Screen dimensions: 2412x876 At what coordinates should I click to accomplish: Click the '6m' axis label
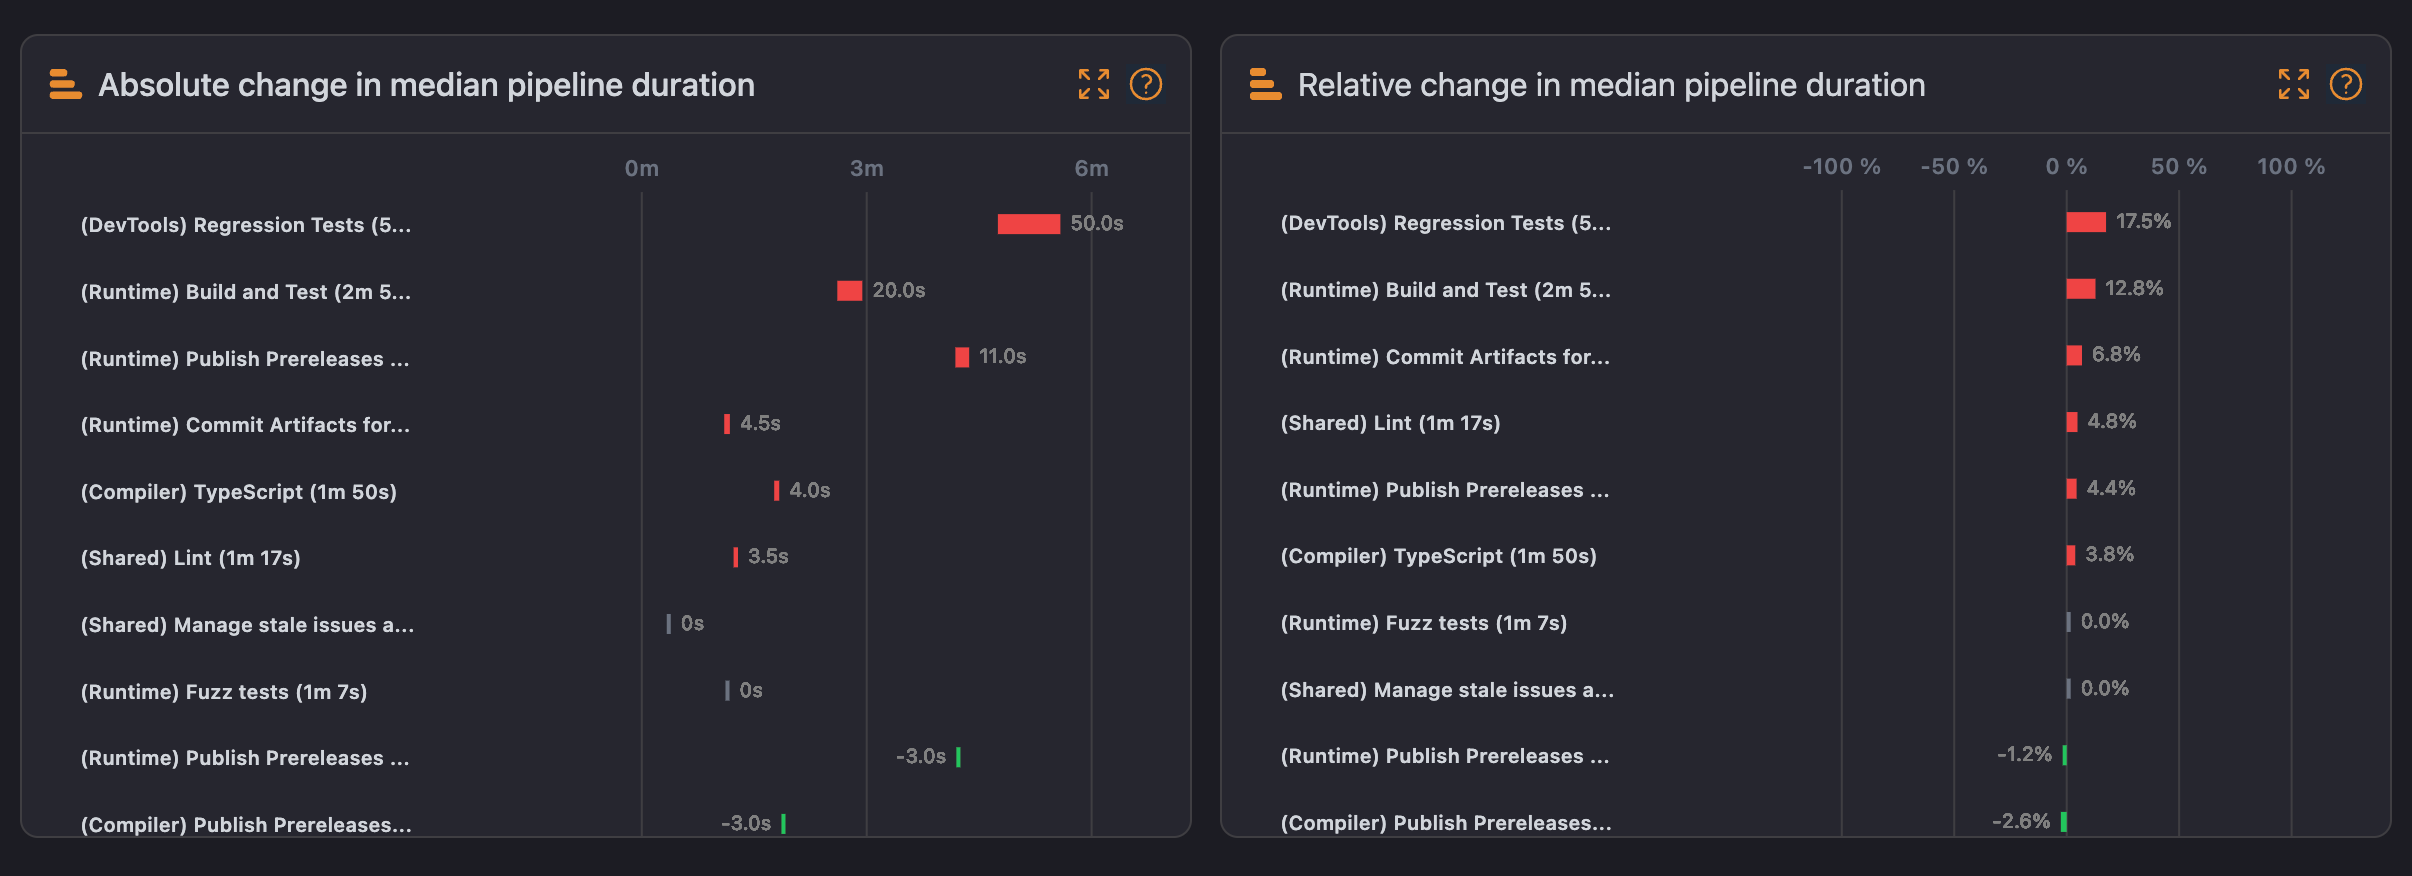point(1092,168)
